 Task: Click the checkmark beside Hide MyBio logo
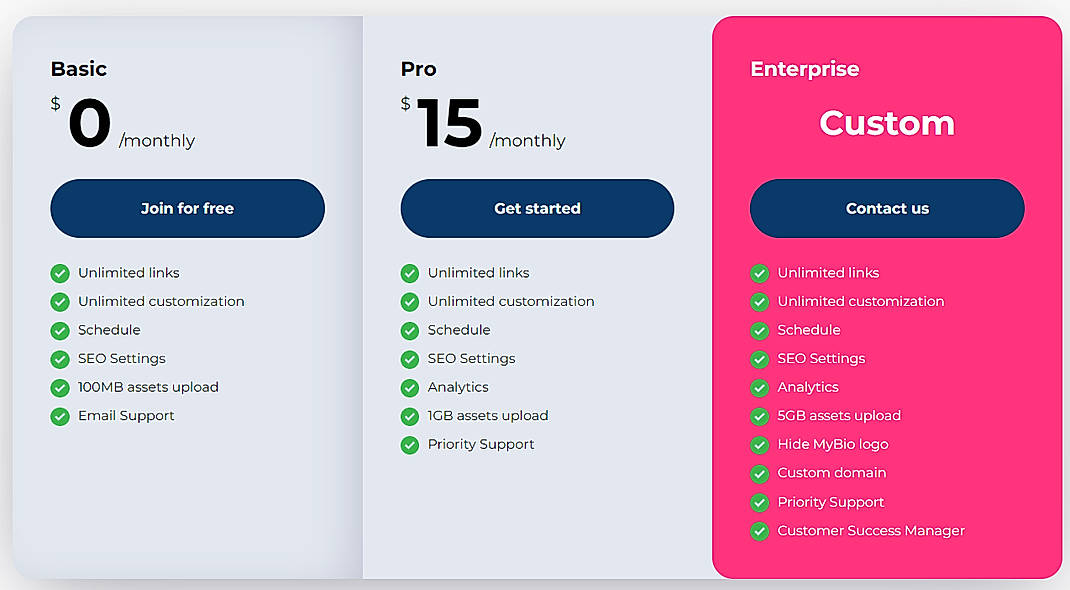pos(759,444)
